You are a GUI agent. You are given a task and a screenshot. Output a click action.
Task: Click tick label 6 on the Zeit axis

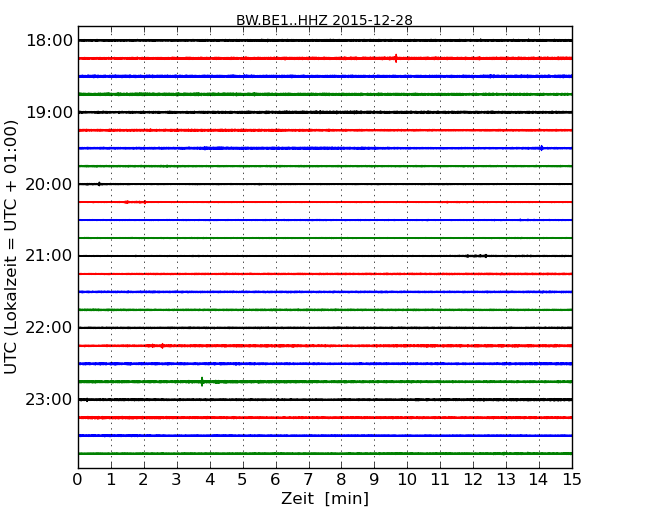click(x=275, y=479)
